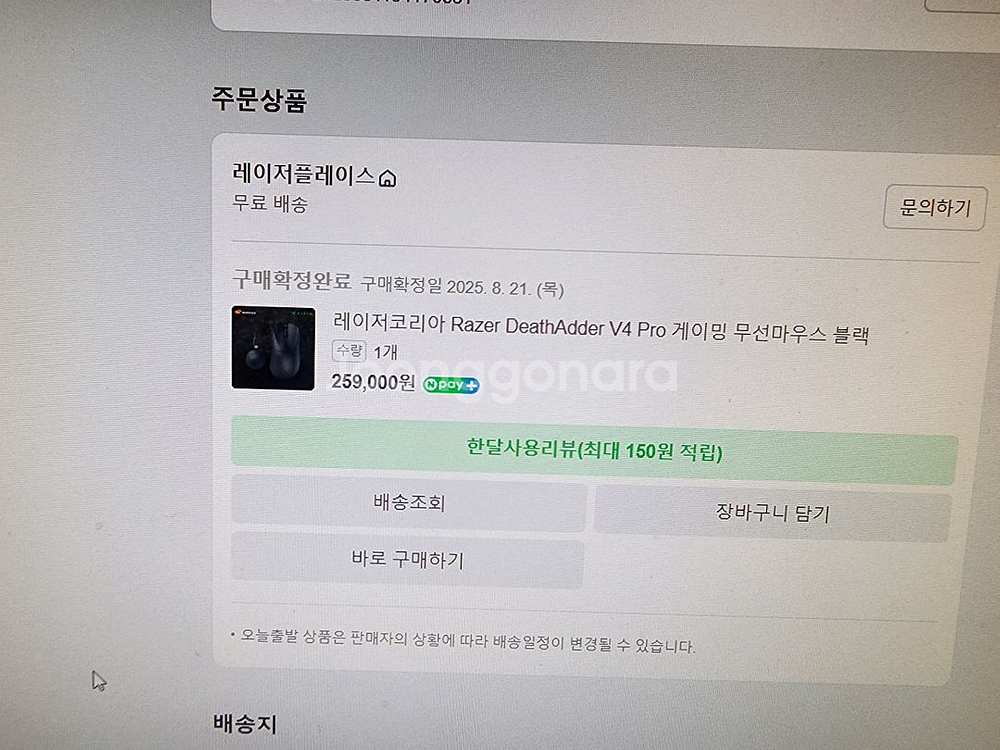Click the 구매확정일 2025. 8. 21. date text
The height and width of the screenshot is (750, 1000).
(x=462, y=286)
